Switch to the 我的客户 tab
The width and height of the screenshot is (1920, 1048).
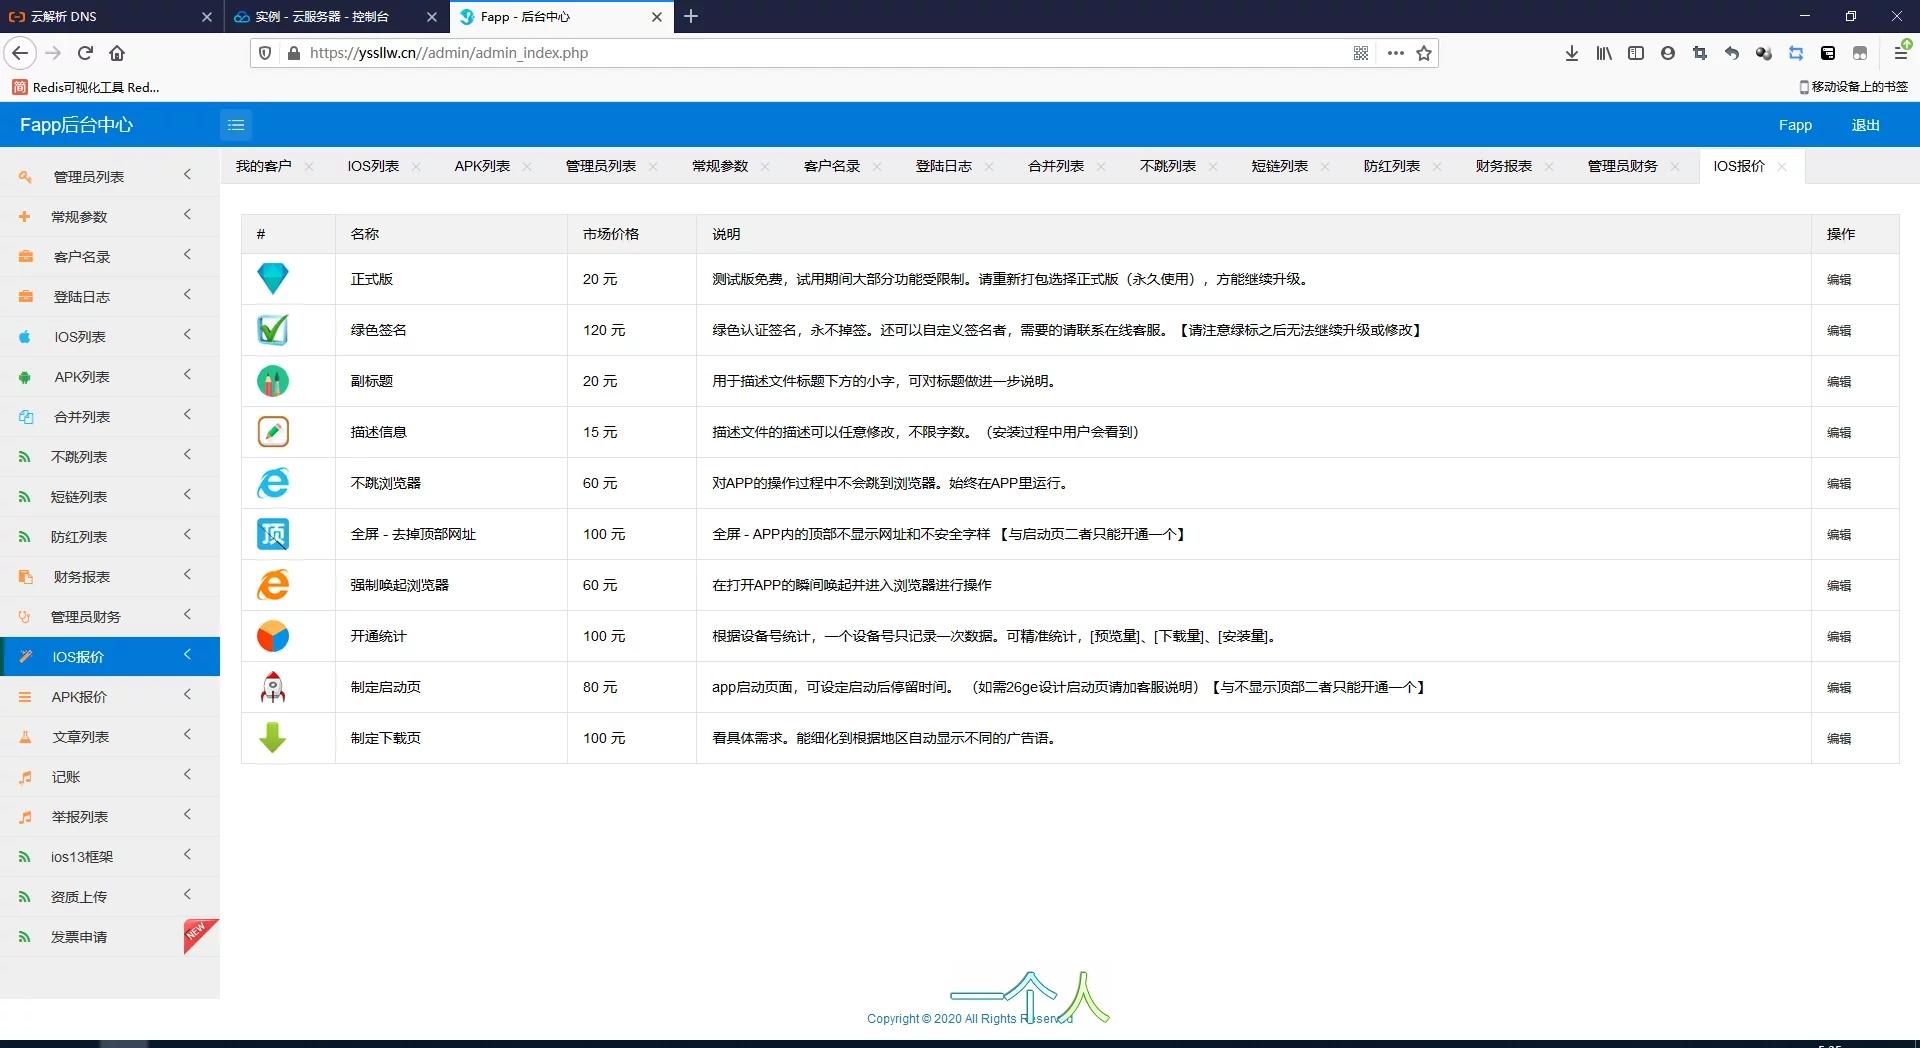263,166
